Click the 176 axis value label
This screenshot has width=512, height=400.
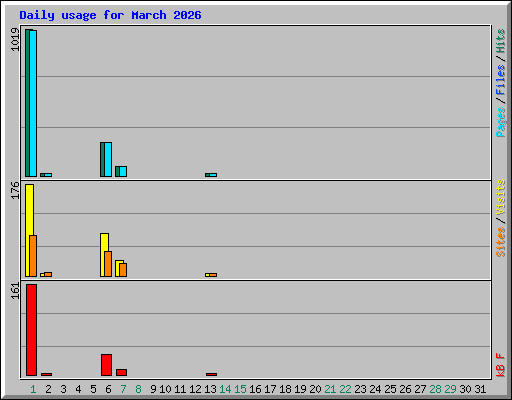15,190
